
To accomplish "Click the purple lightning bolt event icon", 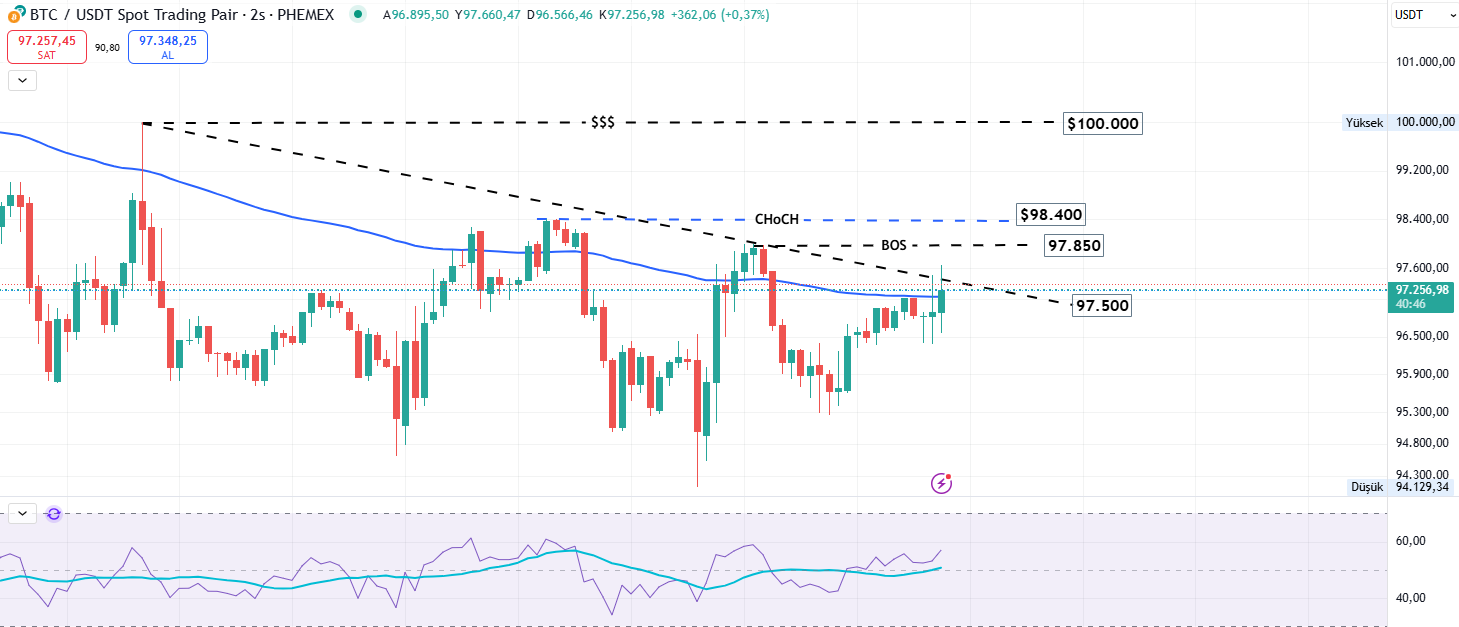I will tap(941, 484).
